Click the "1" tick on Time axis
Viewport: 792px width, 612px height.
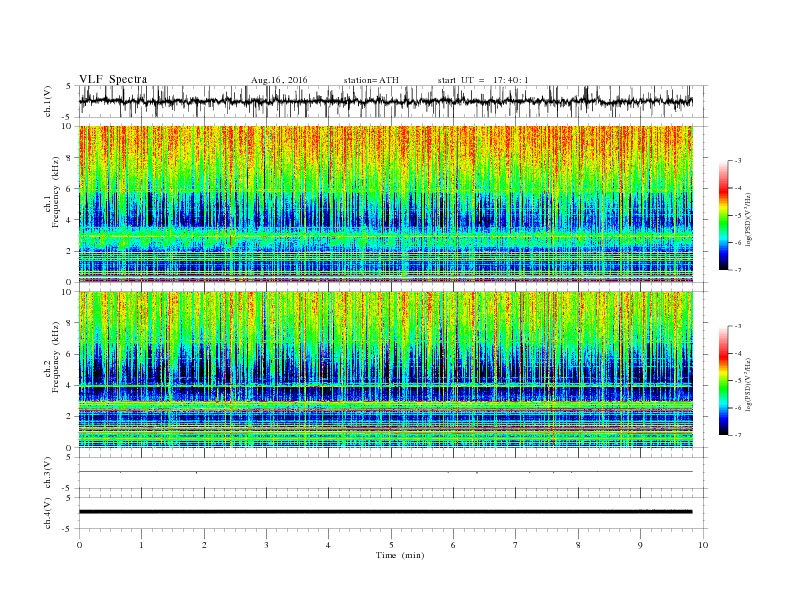pyautogui.click(x=141, y=545)
